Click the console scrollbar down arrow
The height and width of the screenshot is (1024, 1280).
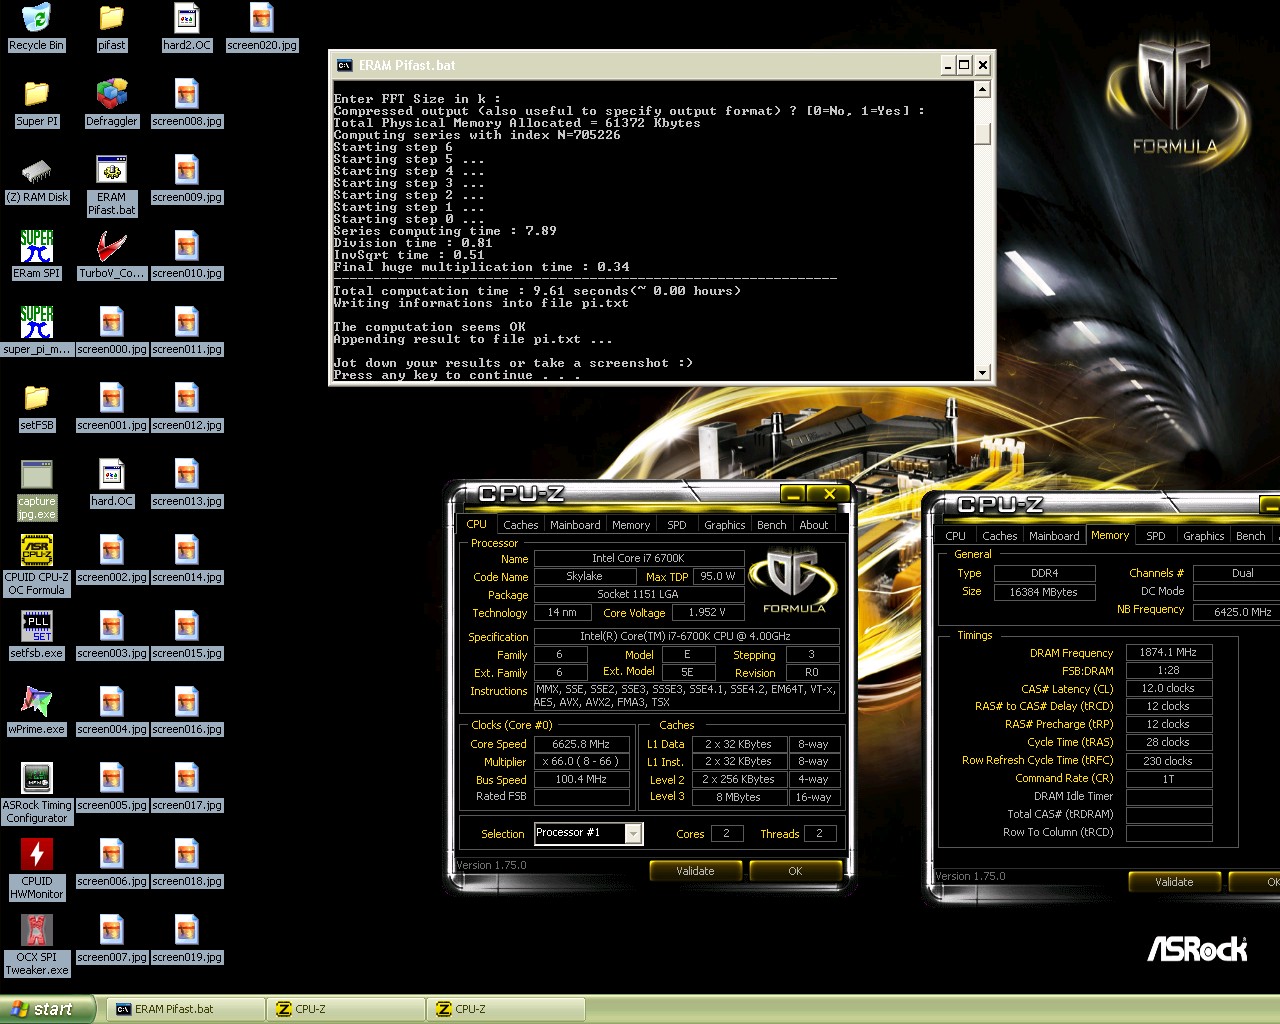click(x=982, y=372)
